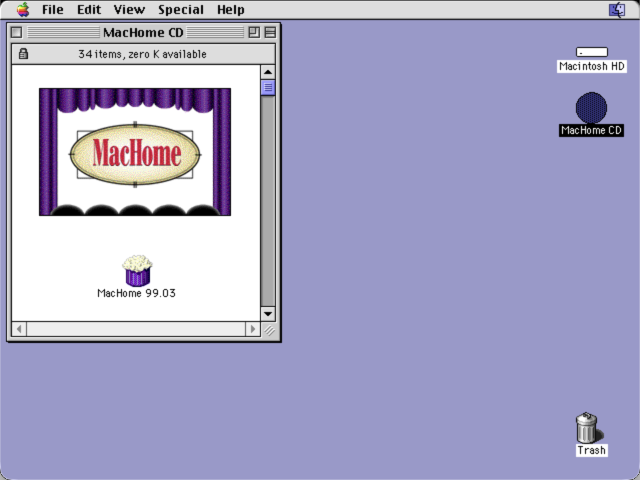Click the window resize grip corner
The width and height of the screenshot is (640, 480).
(269, 329)
